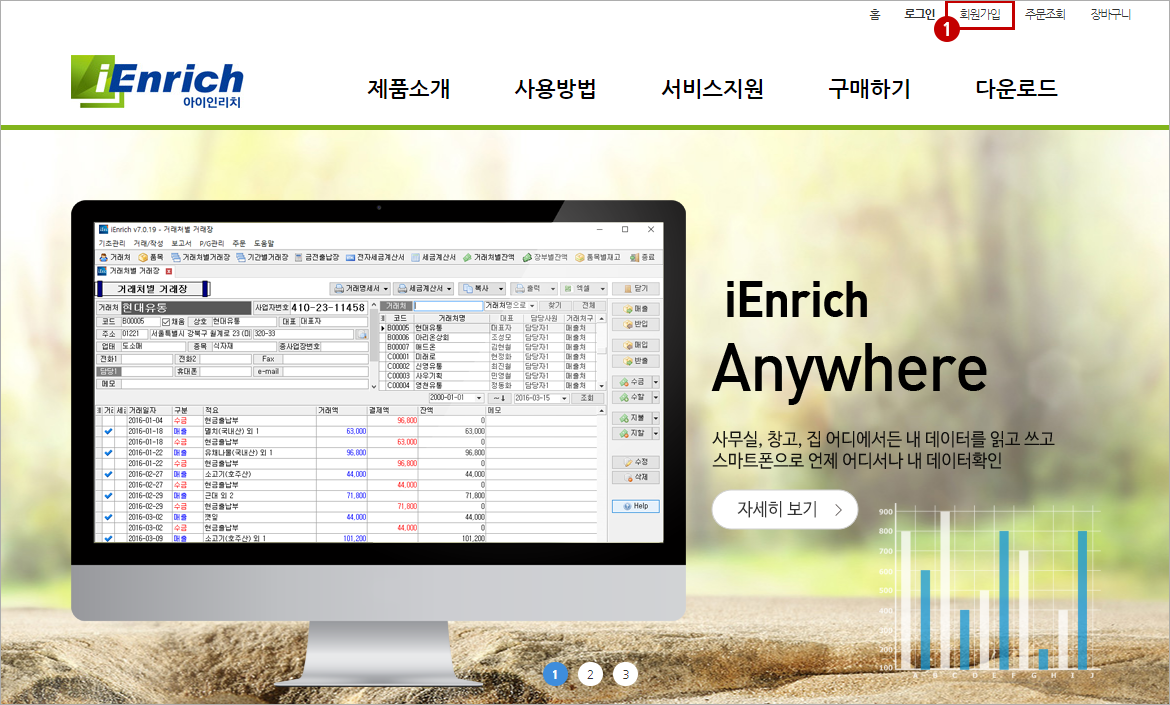Image resolution: width=1170 pixels, height=705 pixels.
Task: Open 기초관리 menu in app
Action: 112,244
